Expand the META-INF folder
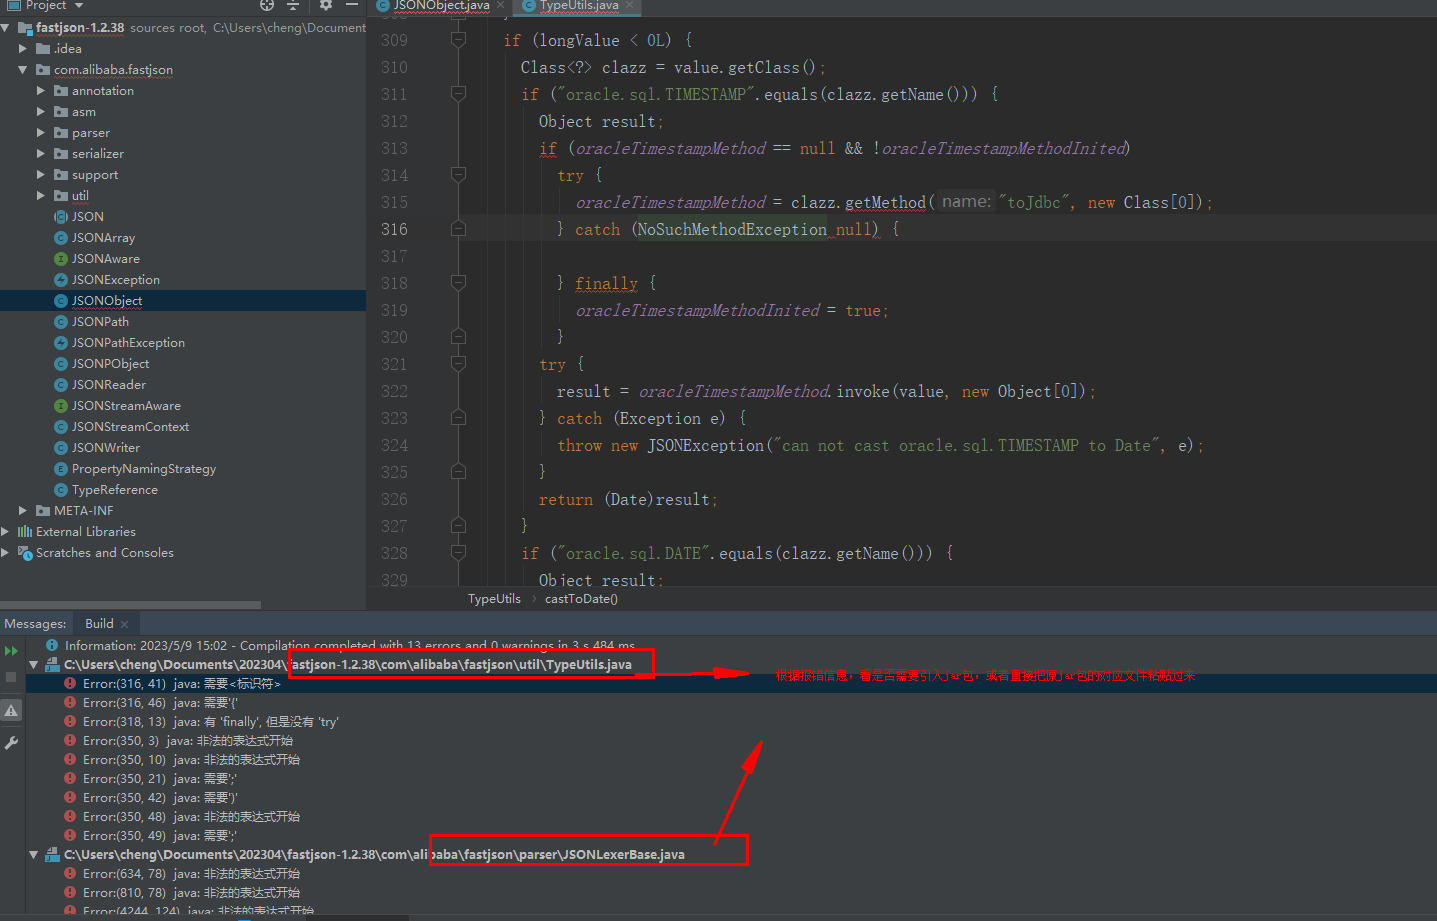This screenshot has width=1437, height=921. pos(23,511)
